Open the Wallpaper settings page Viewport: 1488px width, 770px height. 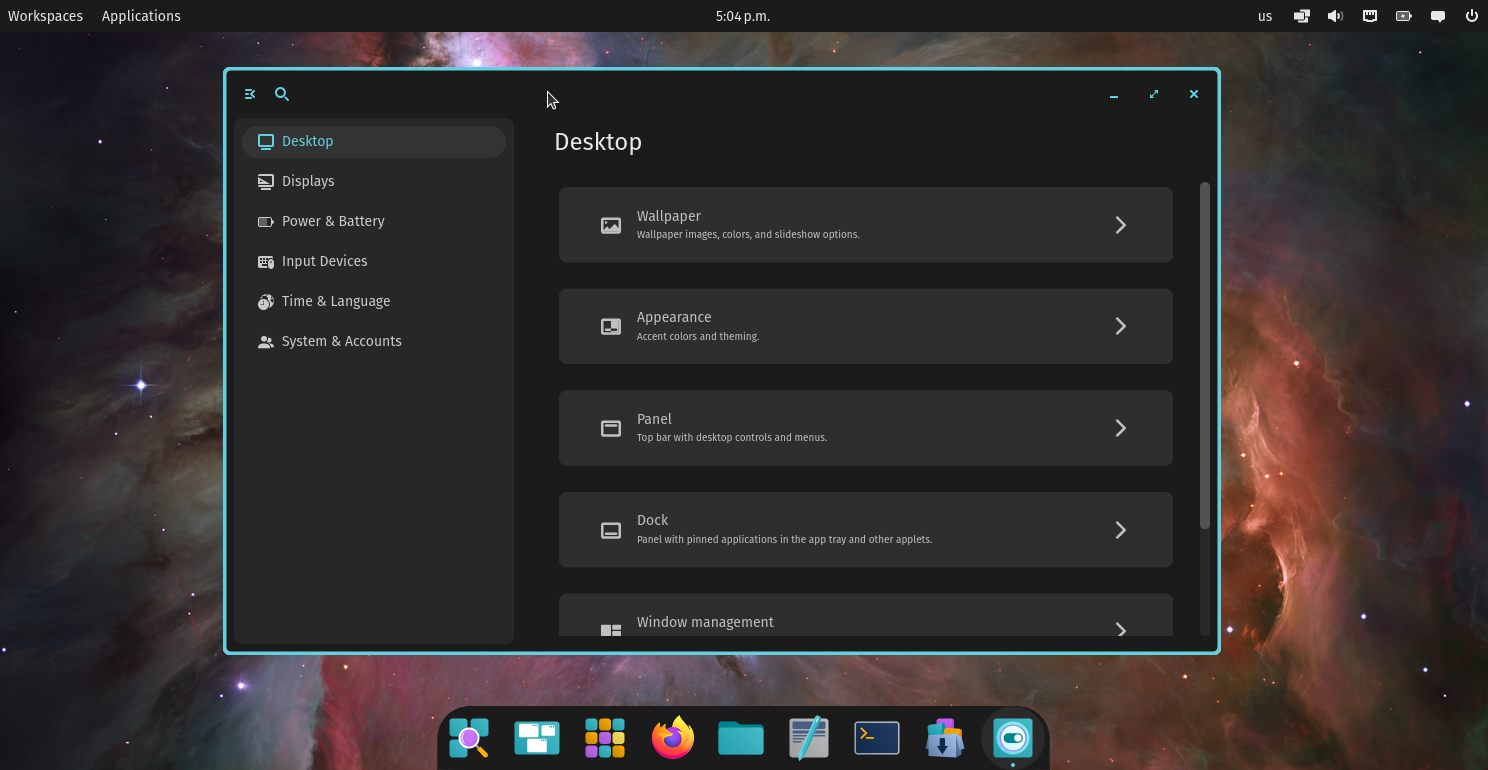click(x=866, y=225)
